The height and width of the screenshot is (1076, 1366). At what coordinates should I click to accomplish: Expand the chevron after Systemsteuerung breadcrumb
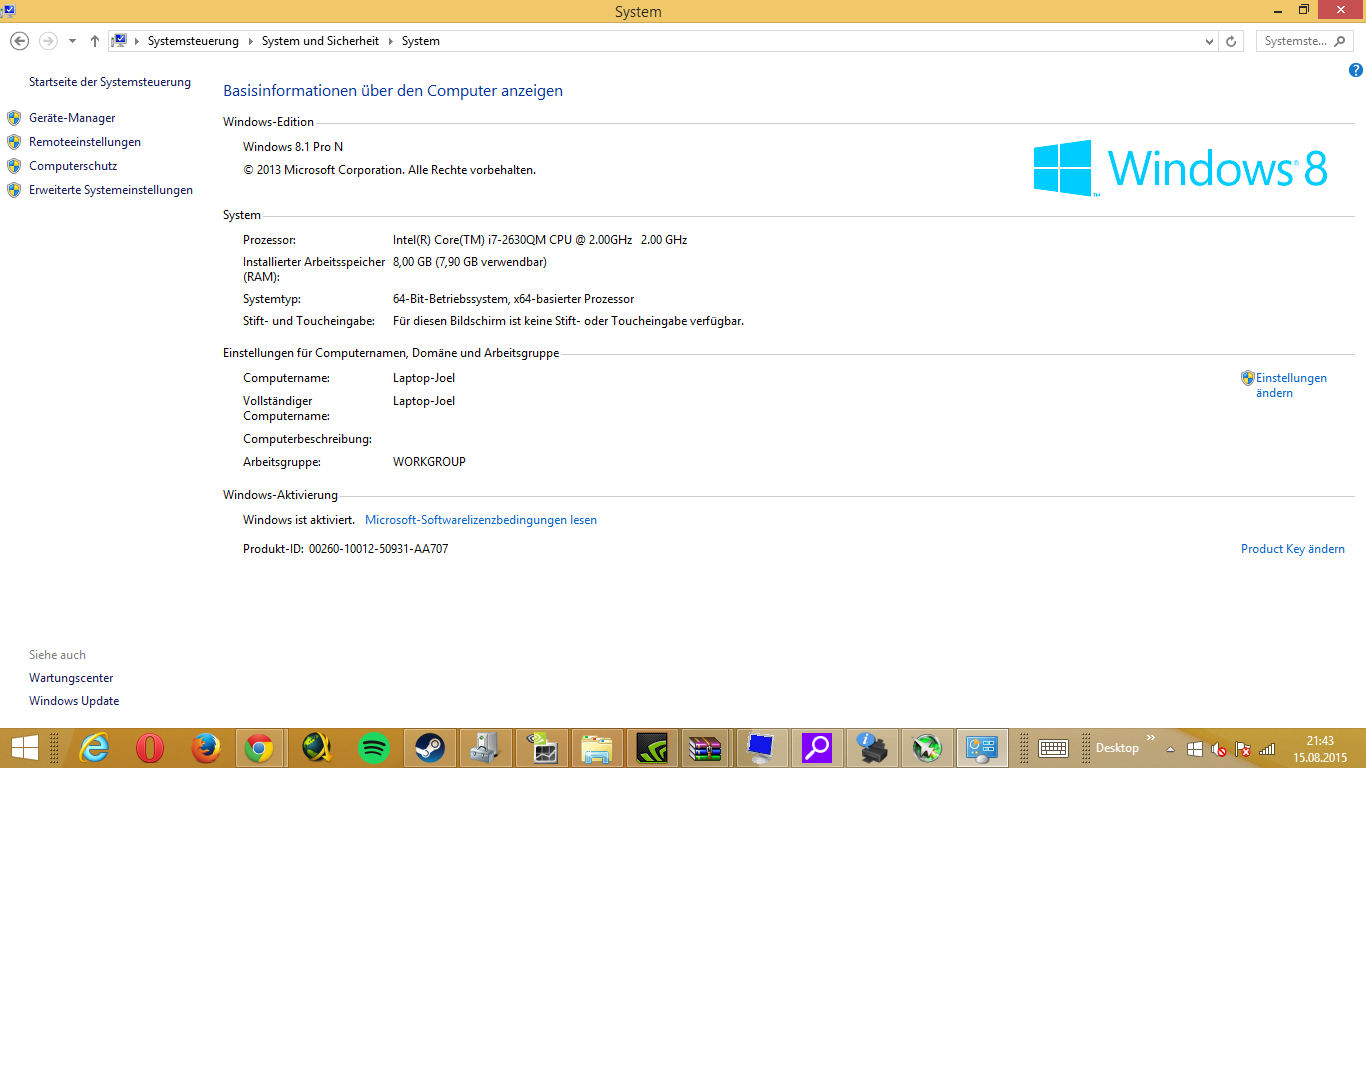point(251,41)
